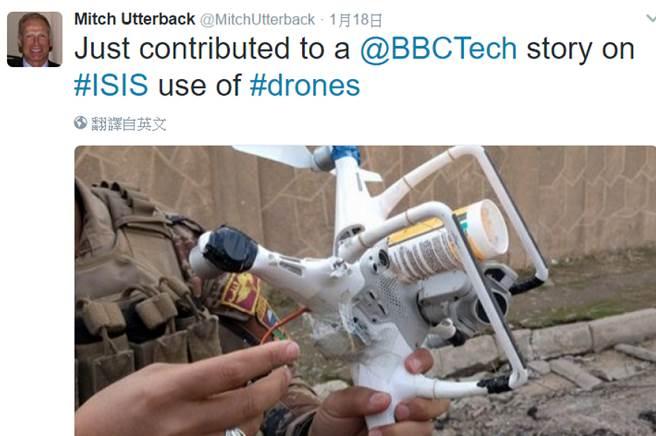Viewport: 656px width, 436px height.
Task: Open the Mitch Utterback display name
Action: [x=134, y=19]
